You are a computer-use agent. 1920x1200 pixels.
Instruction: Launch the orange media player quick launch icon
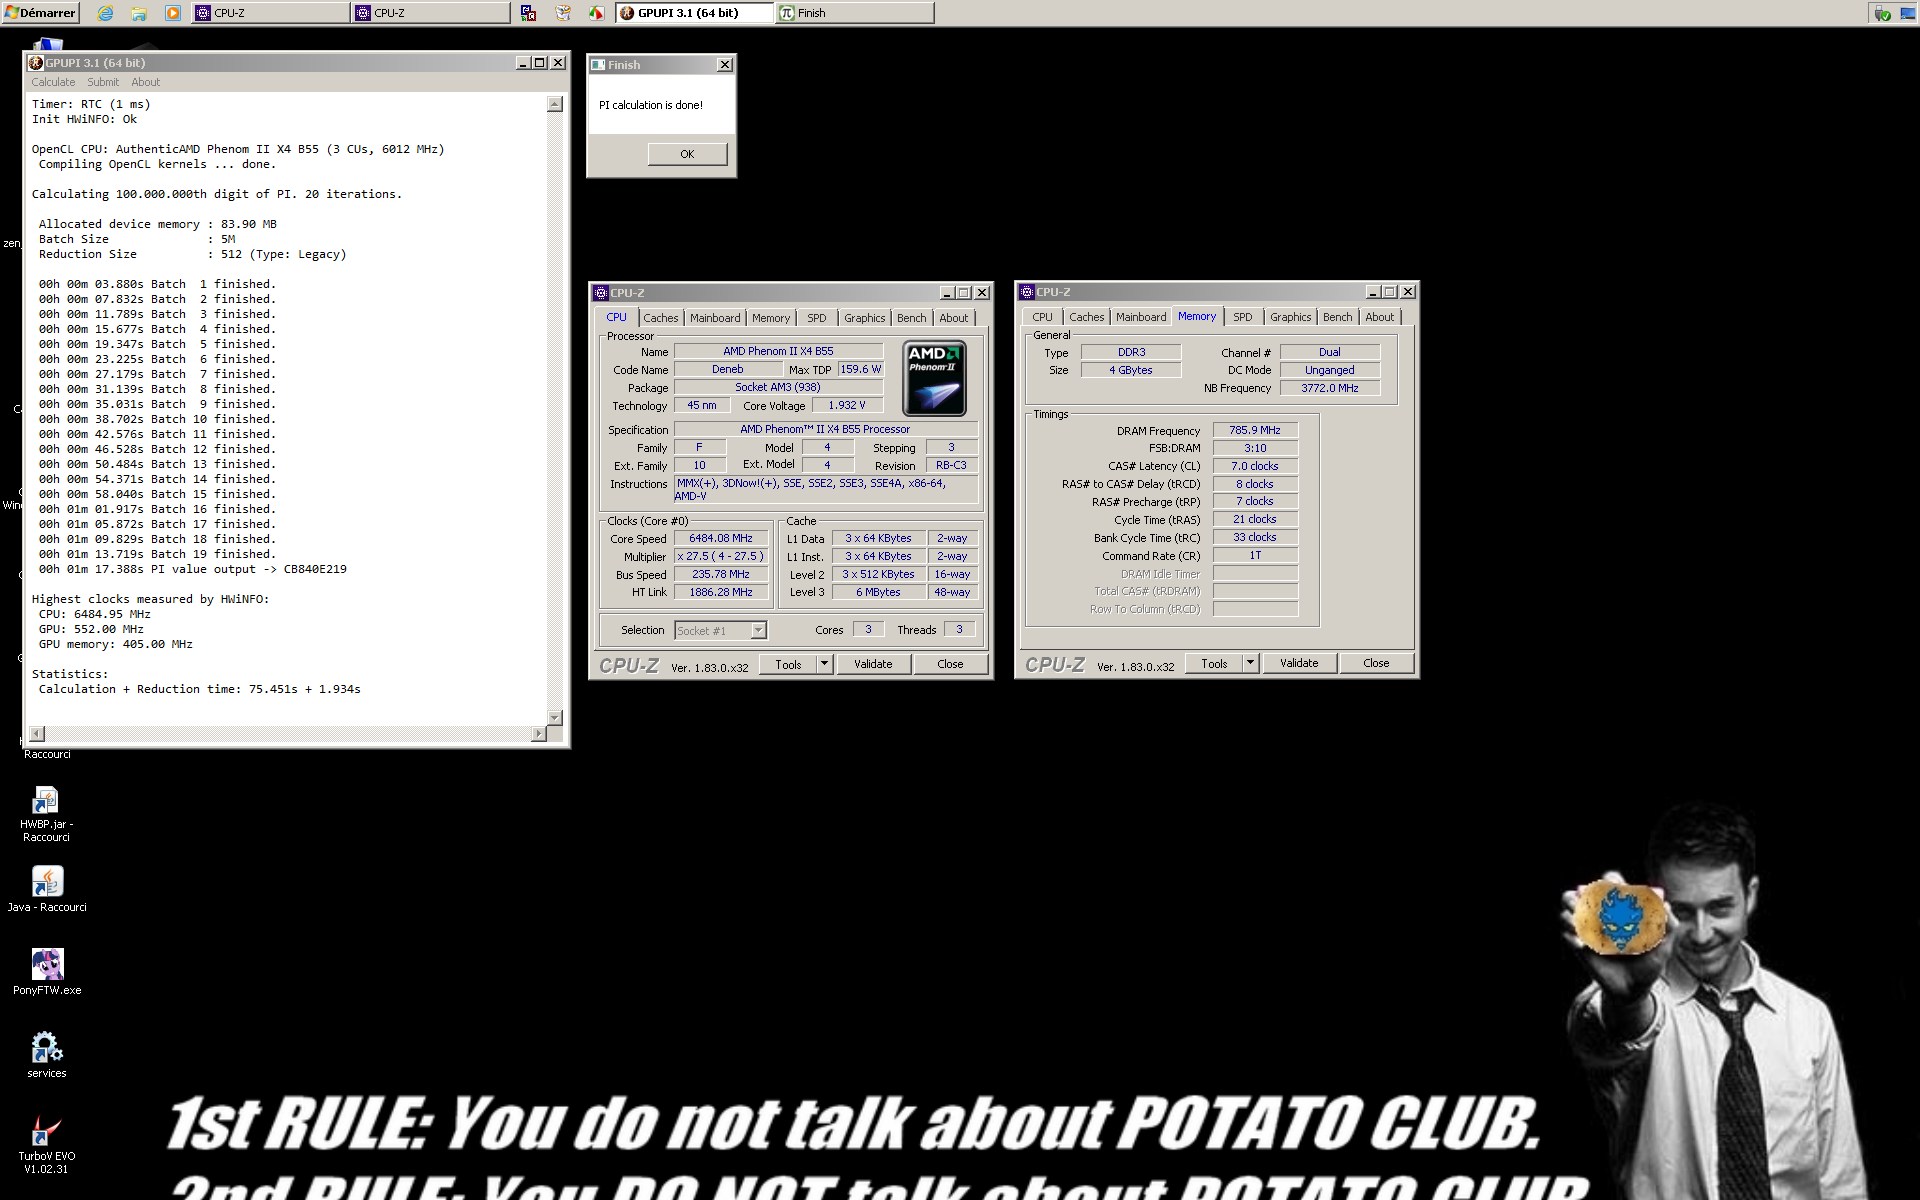[173, 13]
